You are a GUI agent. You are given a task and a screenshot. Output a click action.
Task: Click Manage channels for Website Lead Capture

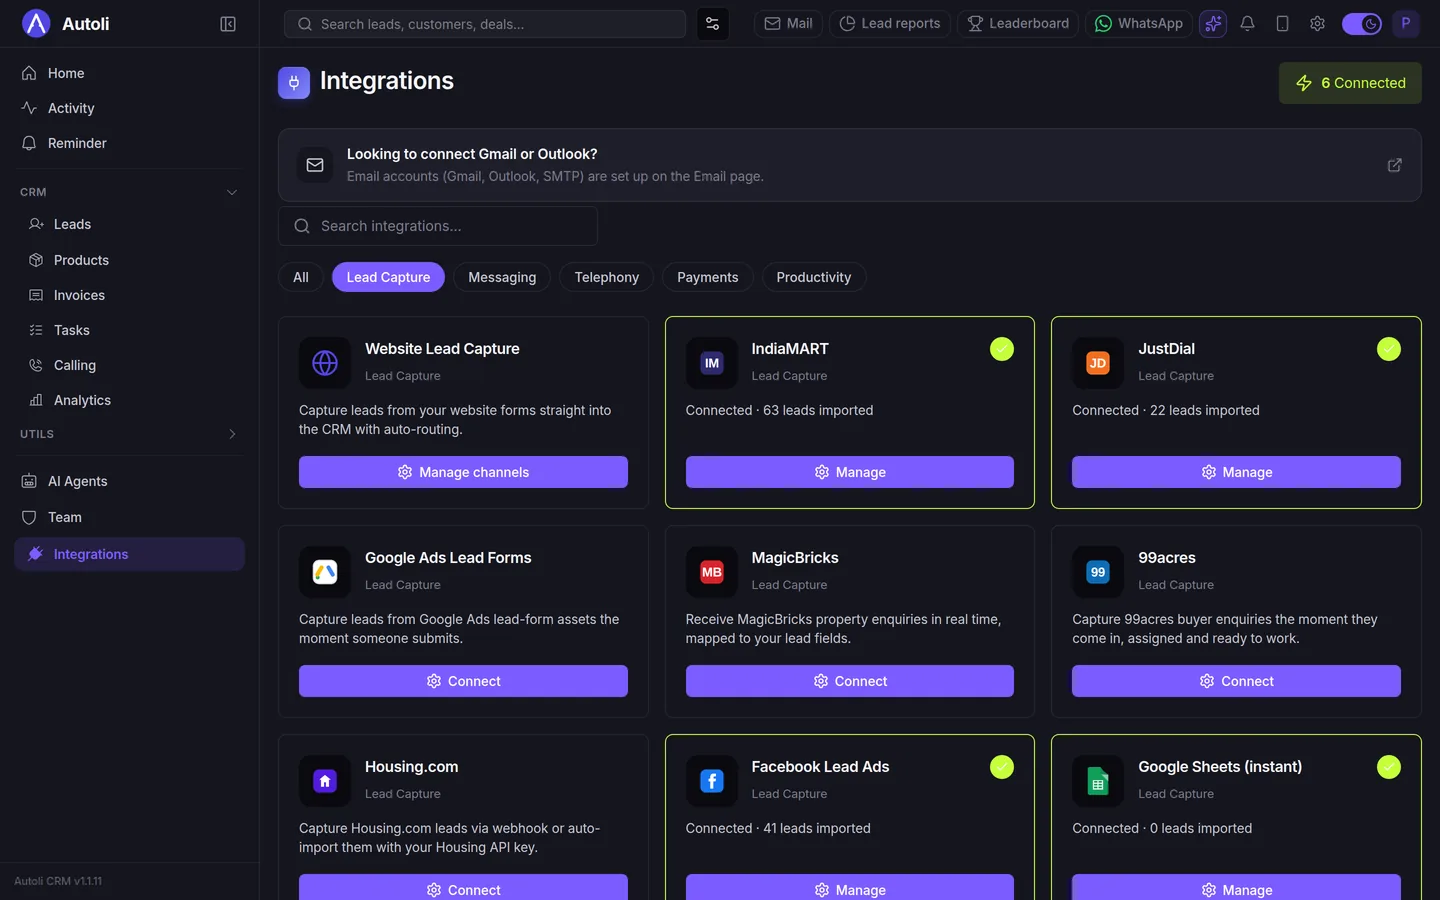pos(463,472)
